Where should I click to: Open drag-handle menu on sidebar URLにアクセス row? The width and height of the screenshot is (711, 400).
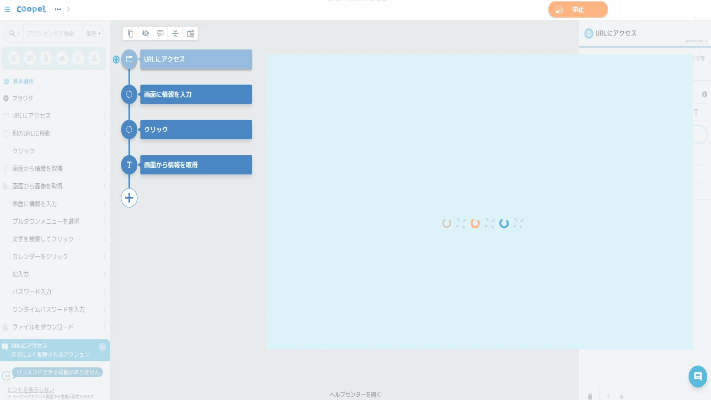coord(104,116)
